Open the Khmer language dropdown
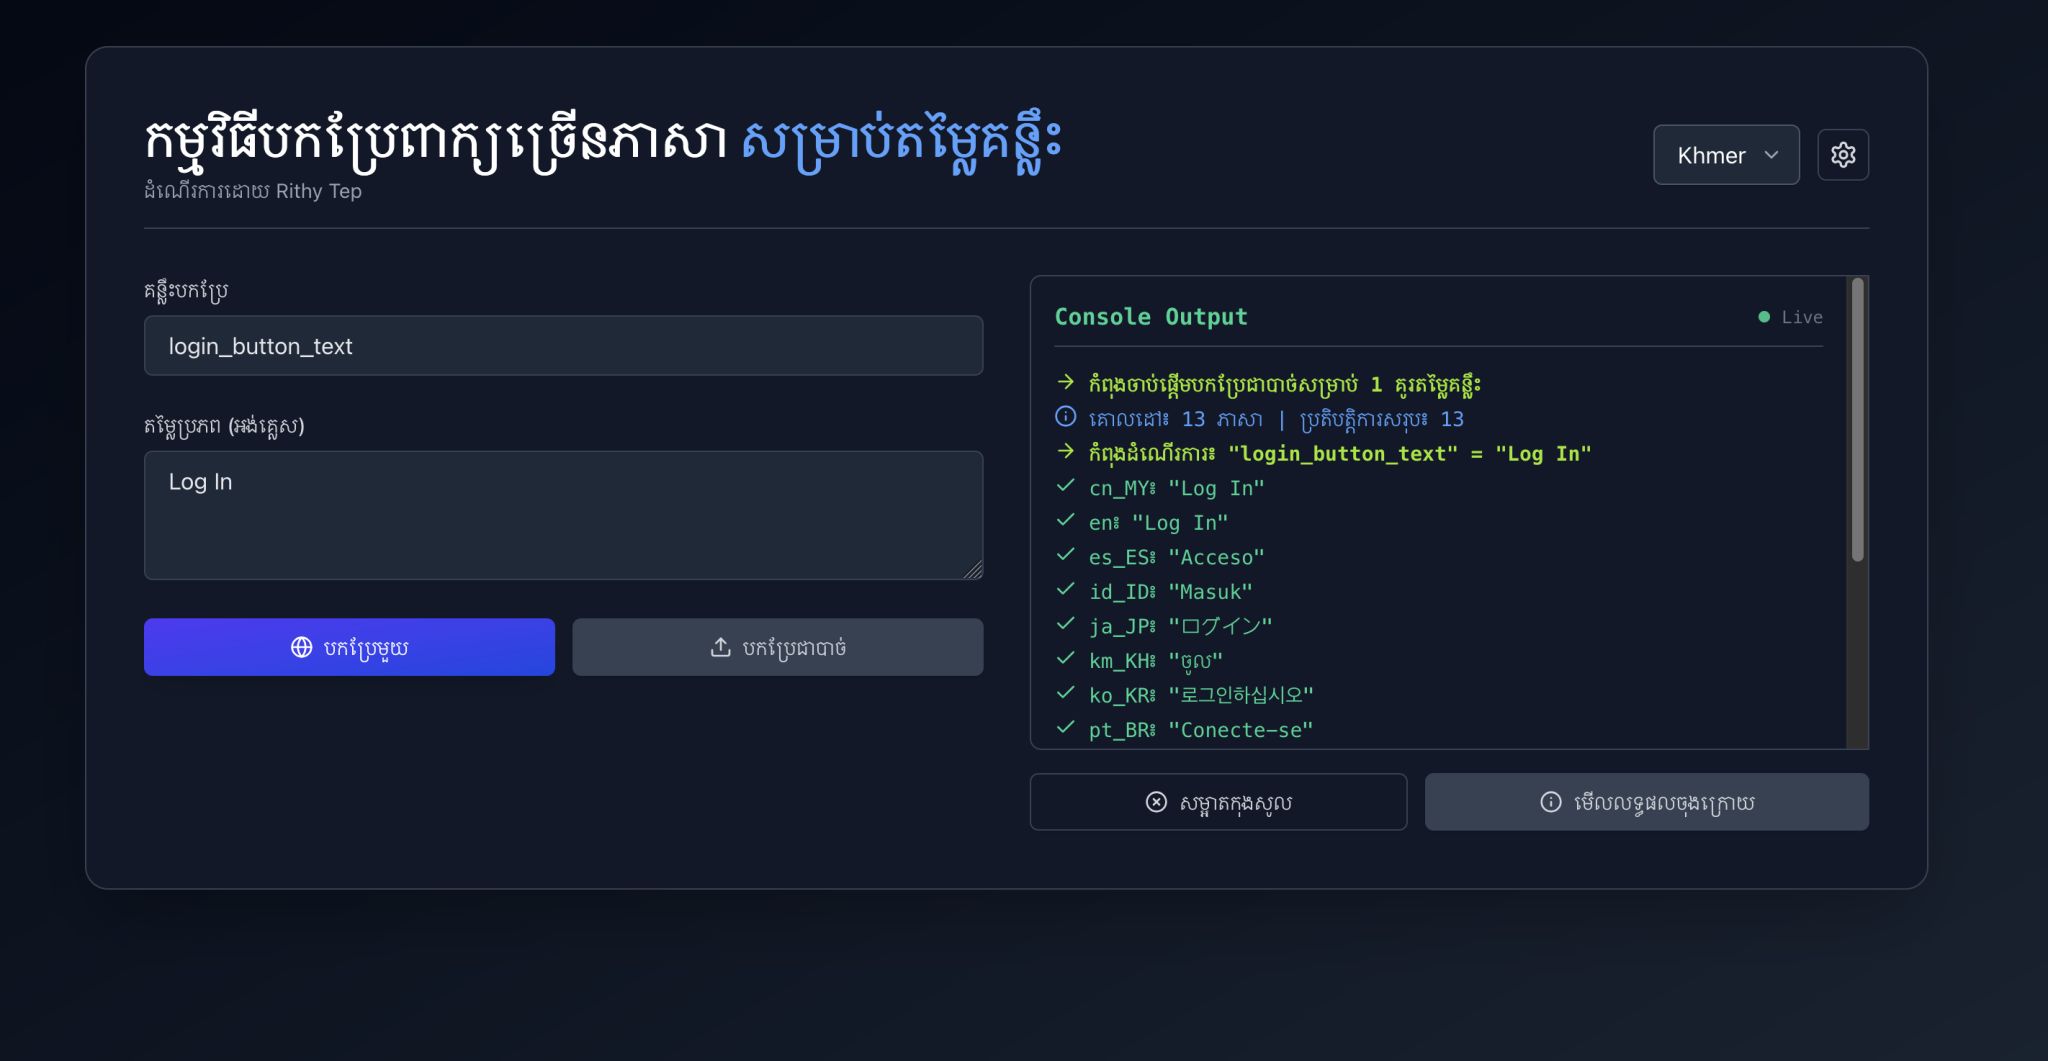 point(1726,155)
